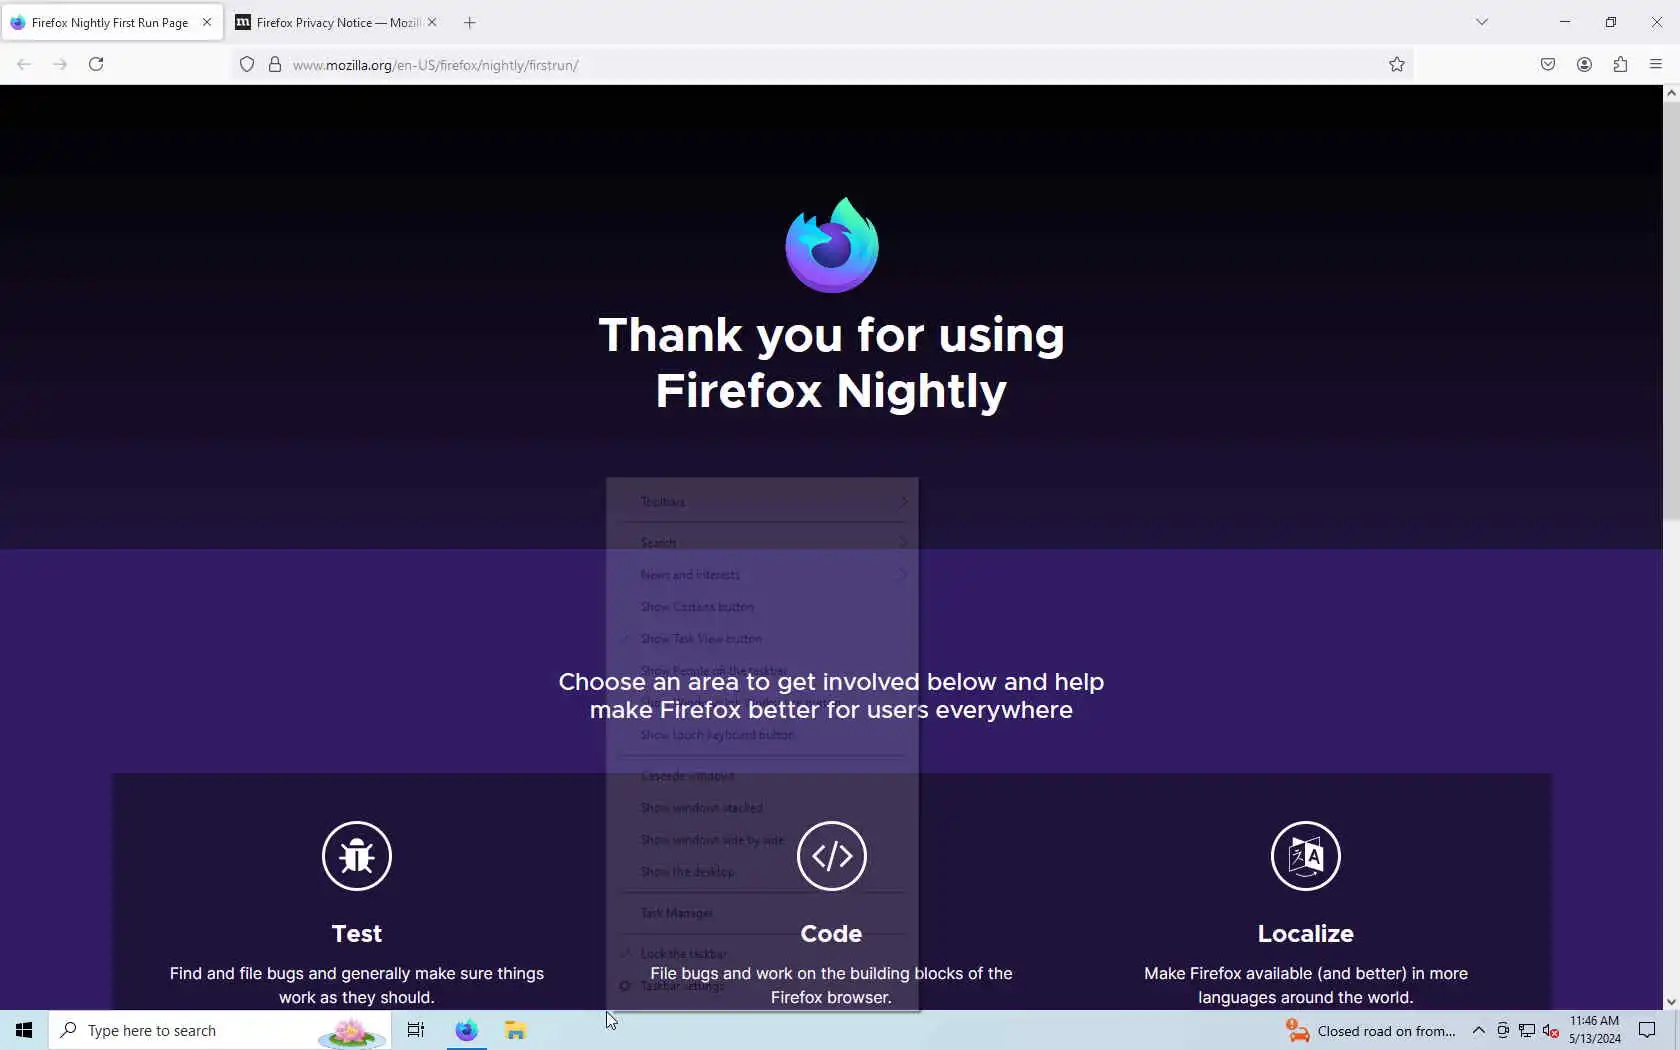Open Task Manager from context menu
This screenshot has height=1050, width=1680.
click(x=762, y=912)
